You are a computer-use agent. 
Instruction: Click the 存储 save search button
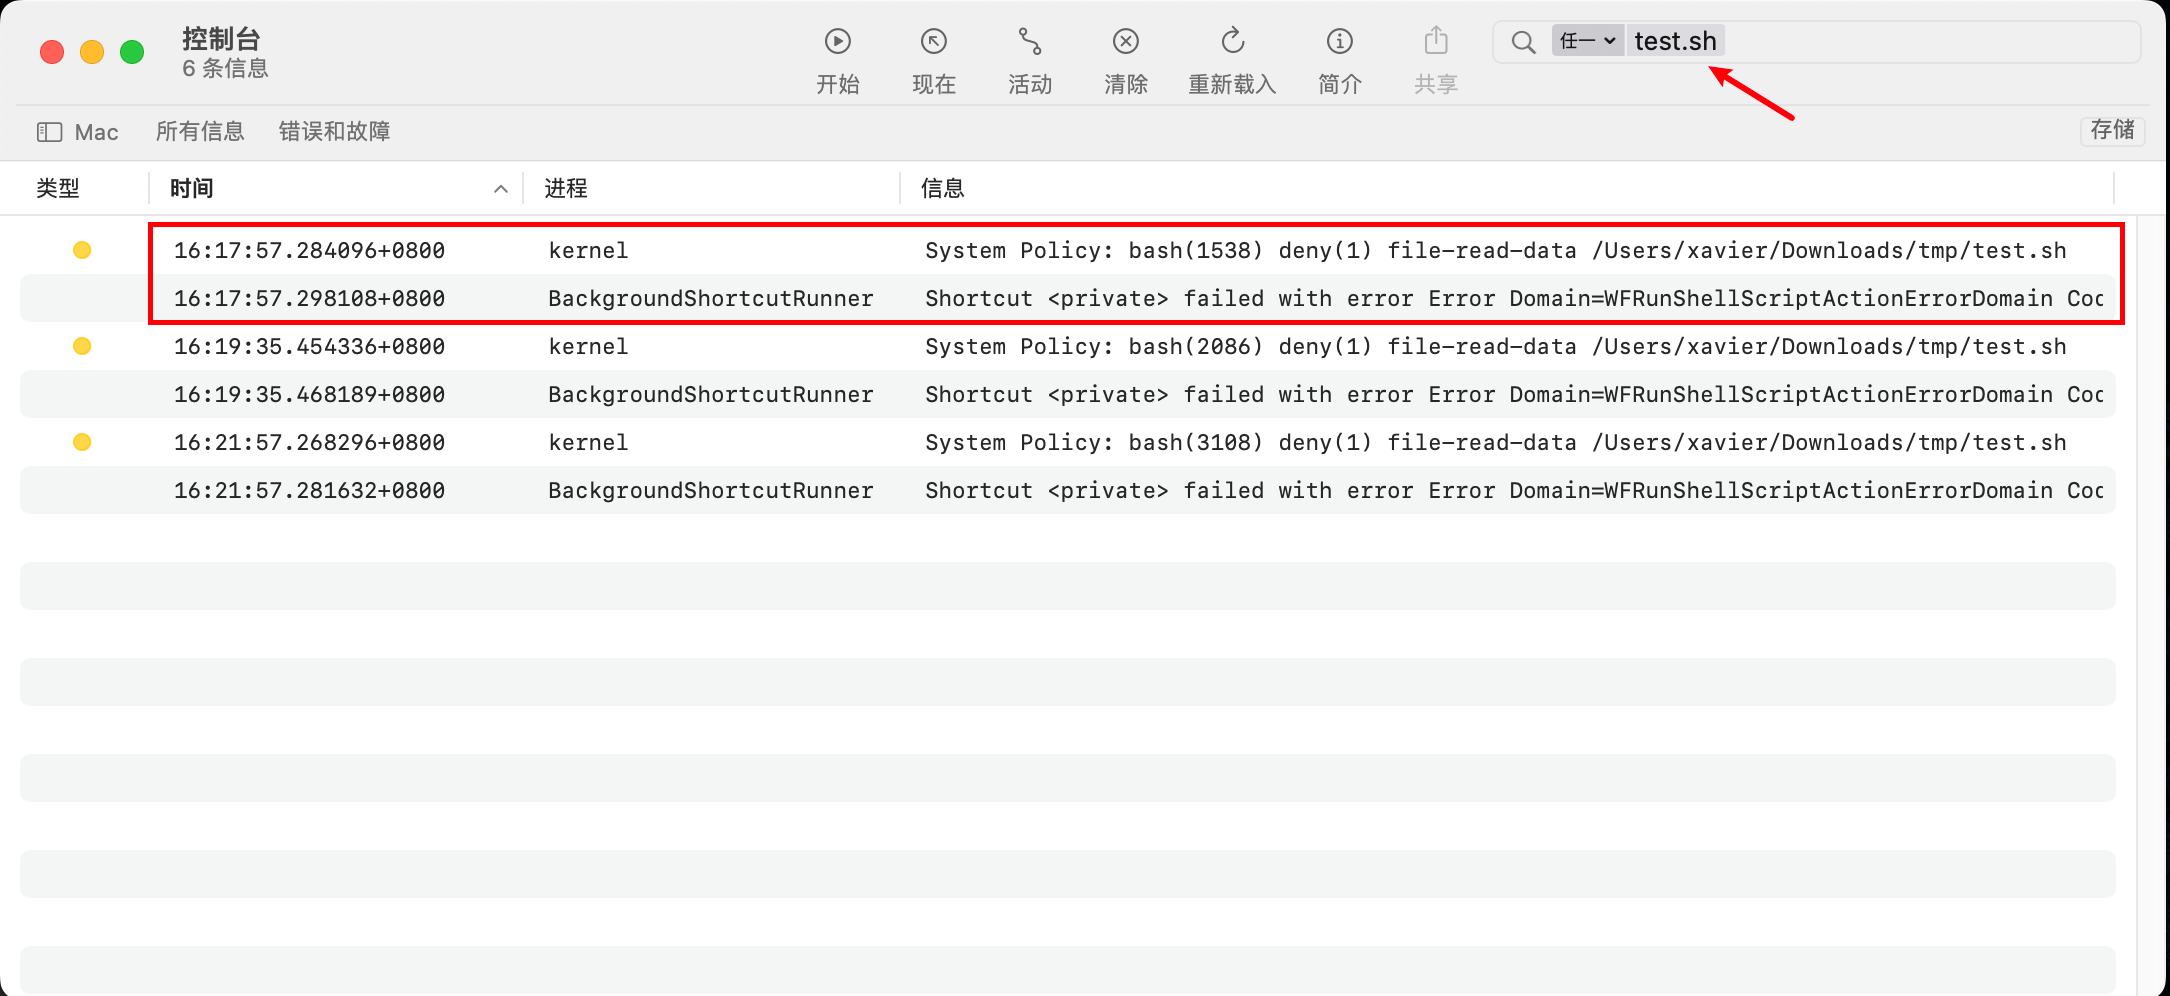(2112, 130)
